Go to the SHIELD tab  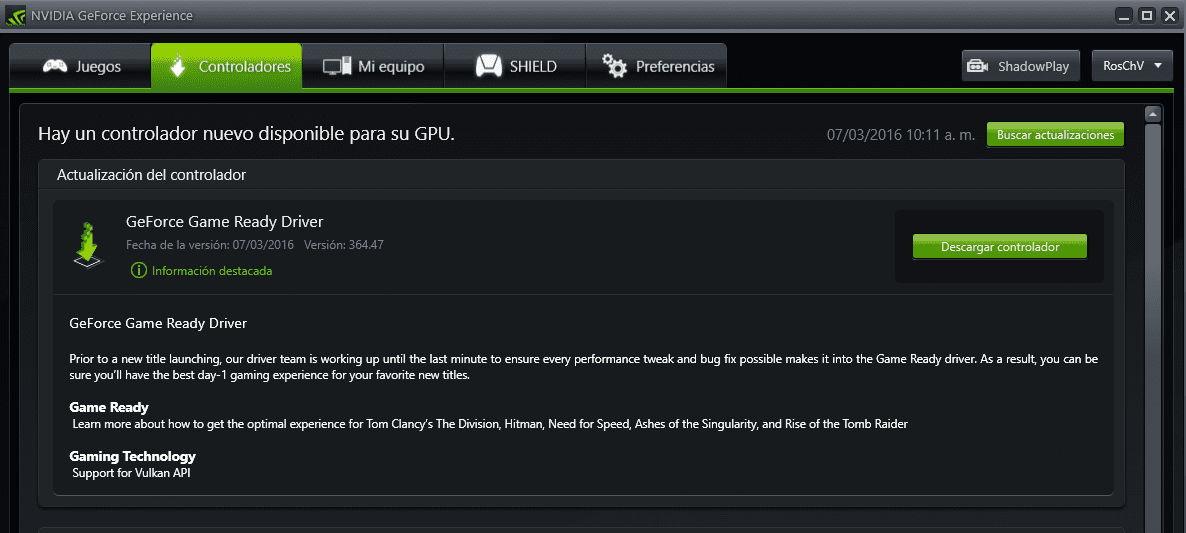point(514,67)
